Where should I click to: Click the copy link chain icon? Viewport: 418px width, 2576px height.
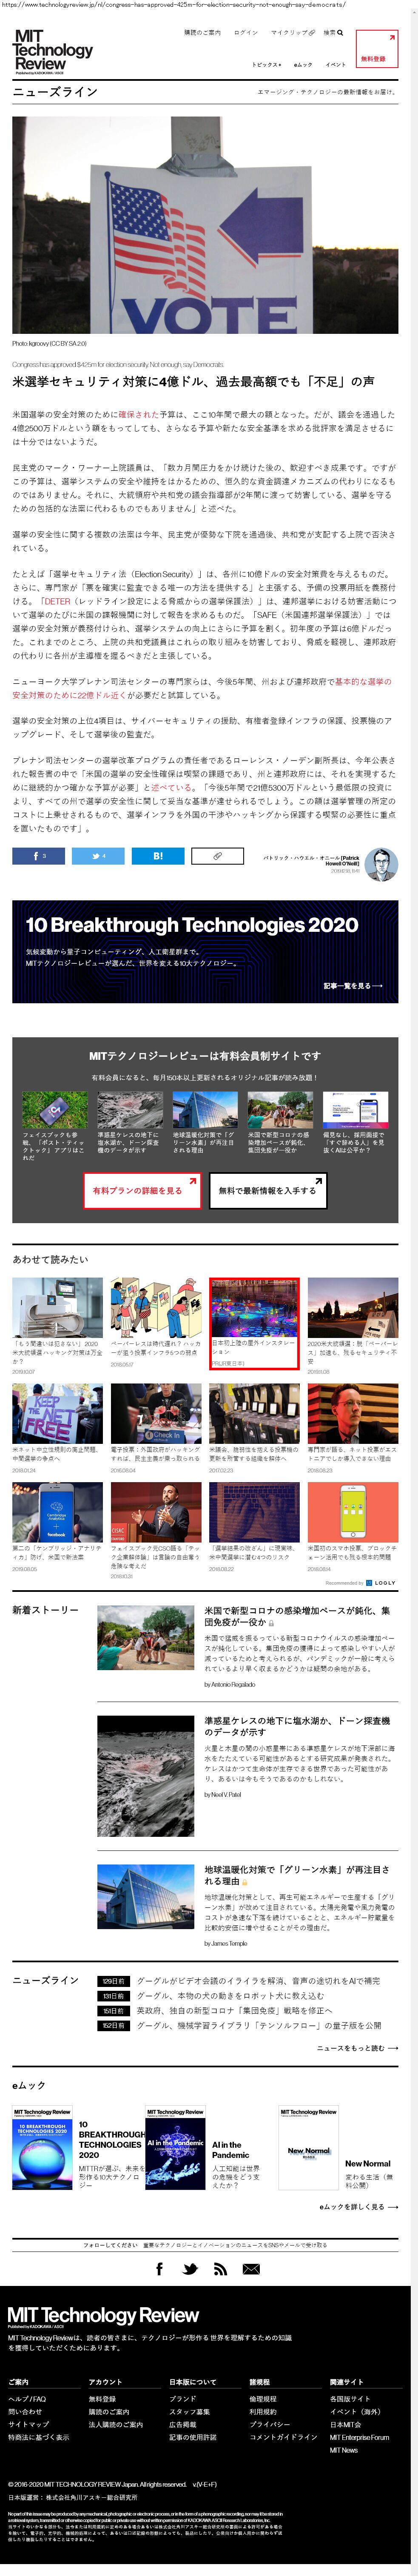point(217,856)
